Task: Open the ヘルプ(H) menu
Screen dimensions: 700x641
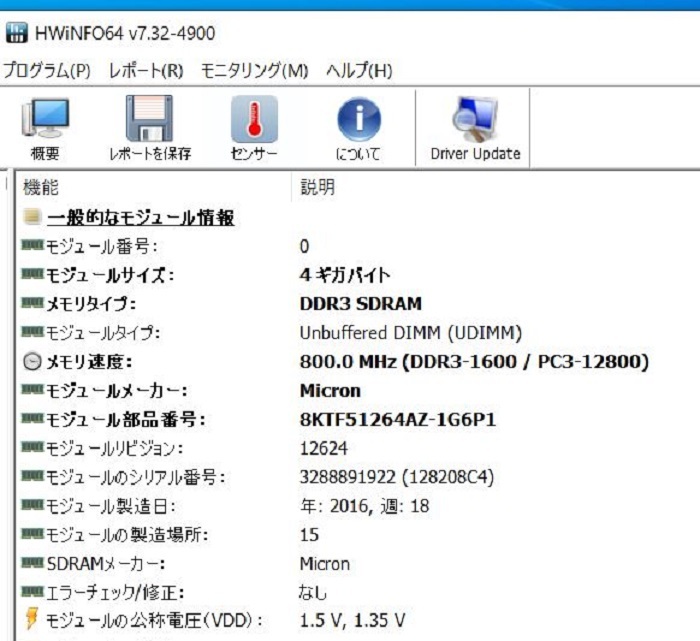Action: (x=359, y=71)
